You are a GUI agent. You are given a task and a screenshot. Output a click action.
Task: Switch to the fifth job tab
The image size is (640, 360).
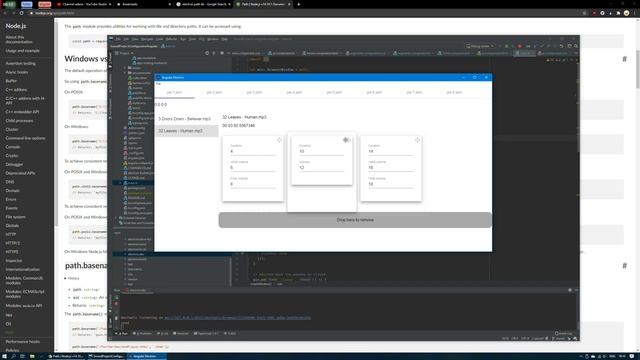(x=334, y=92)
